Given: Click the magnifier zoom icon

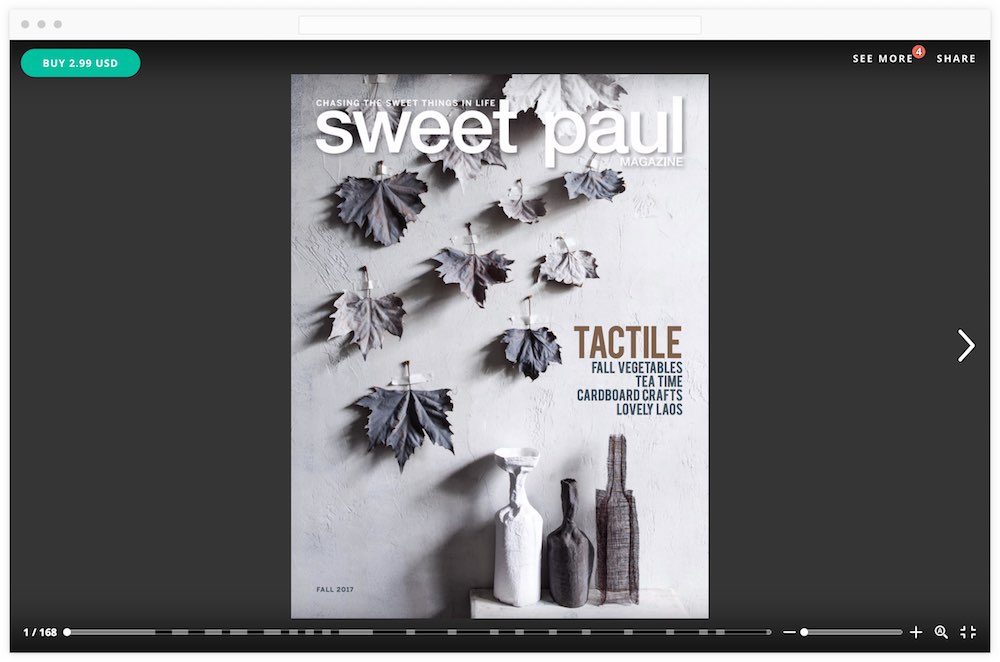Looking at the screenshot, I should 941,632.
